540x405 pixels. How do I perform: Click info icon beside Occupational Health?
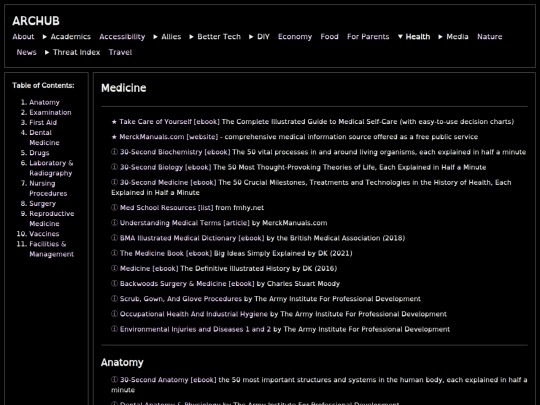tap(114, 313)
